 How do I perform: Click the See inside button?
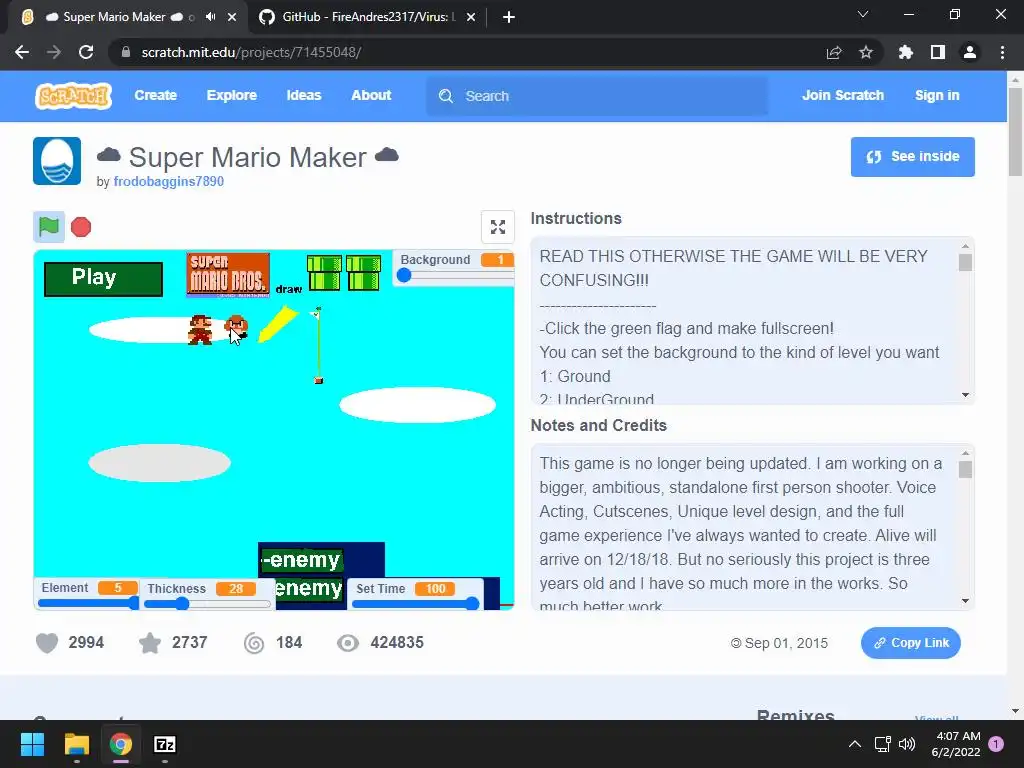click(x=912, y=157)
